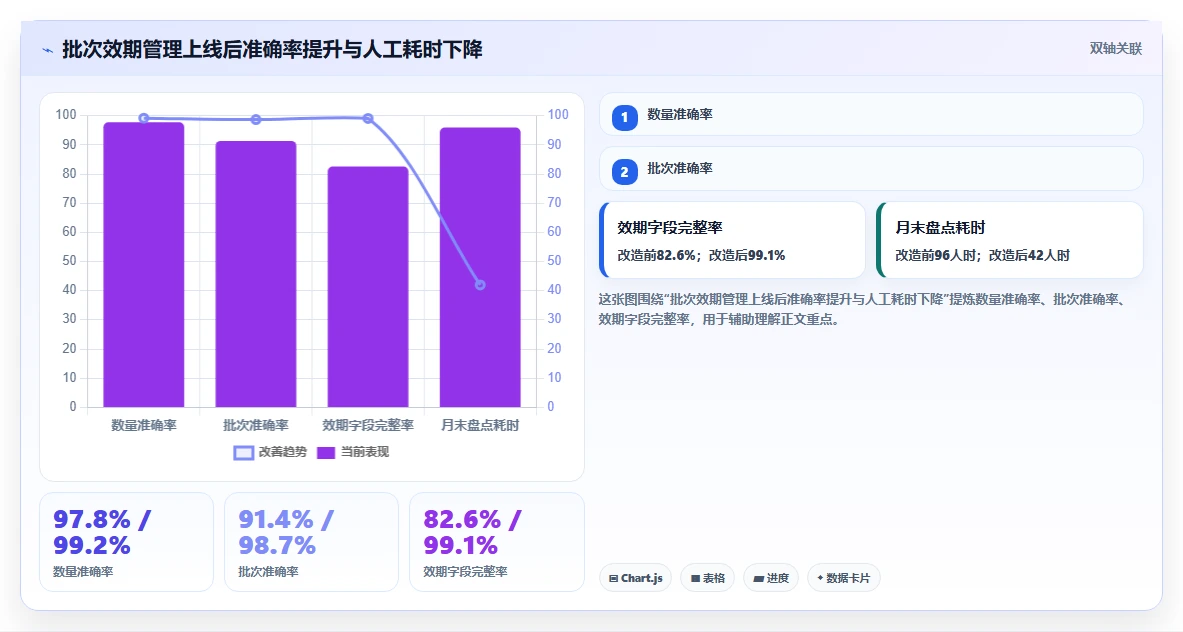Image resolution: width=1183 pixels, height=632 pixels.
Task: Click the 月末盘点耗时 x-axis label
Action: click(480, 425)
